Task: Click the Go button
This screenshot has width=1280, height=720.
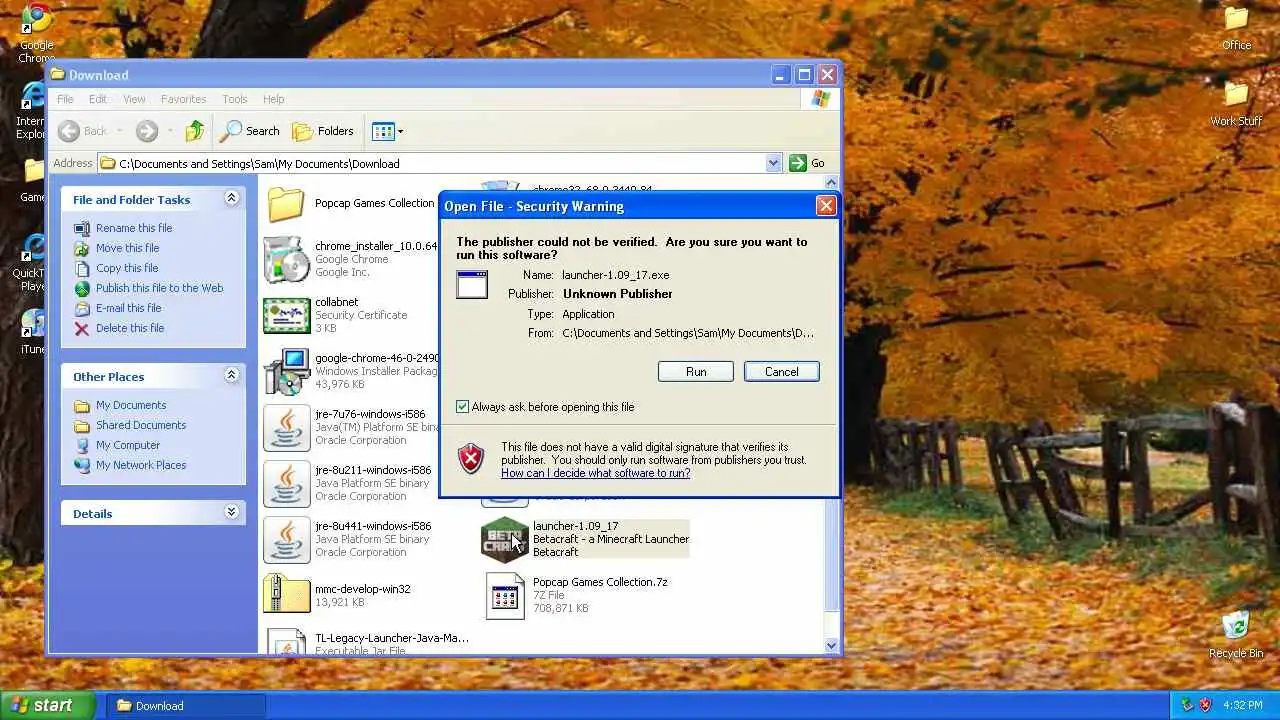Action: pos(808,163)
